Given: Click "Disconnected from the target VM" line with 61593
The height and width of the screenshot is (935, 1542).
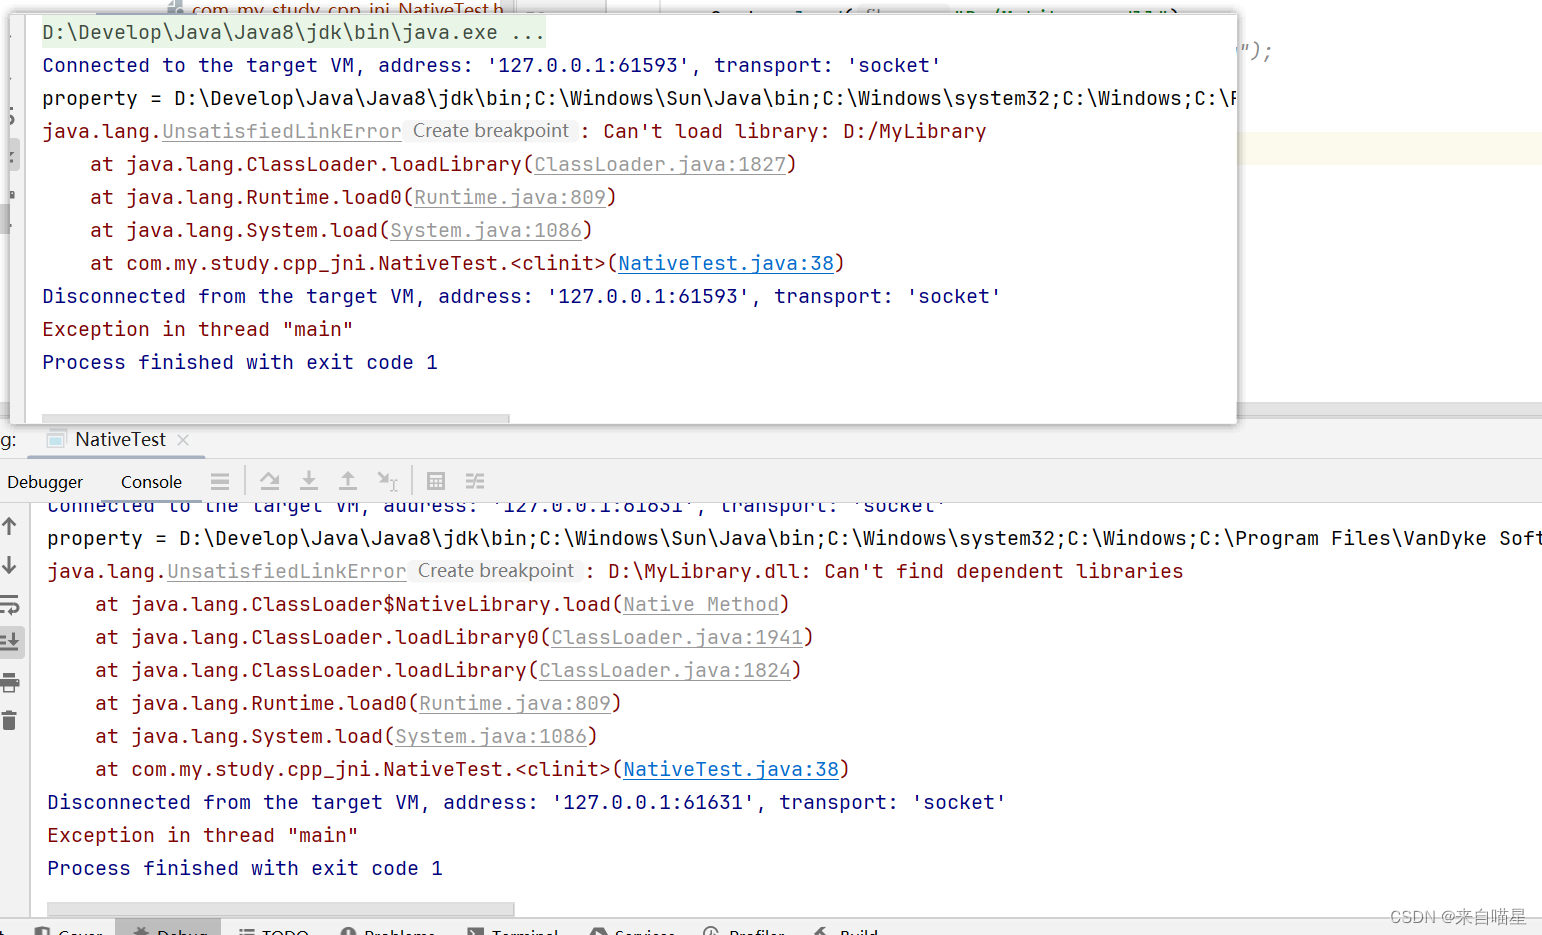Looking at the screenshot, I should [522, 297].
